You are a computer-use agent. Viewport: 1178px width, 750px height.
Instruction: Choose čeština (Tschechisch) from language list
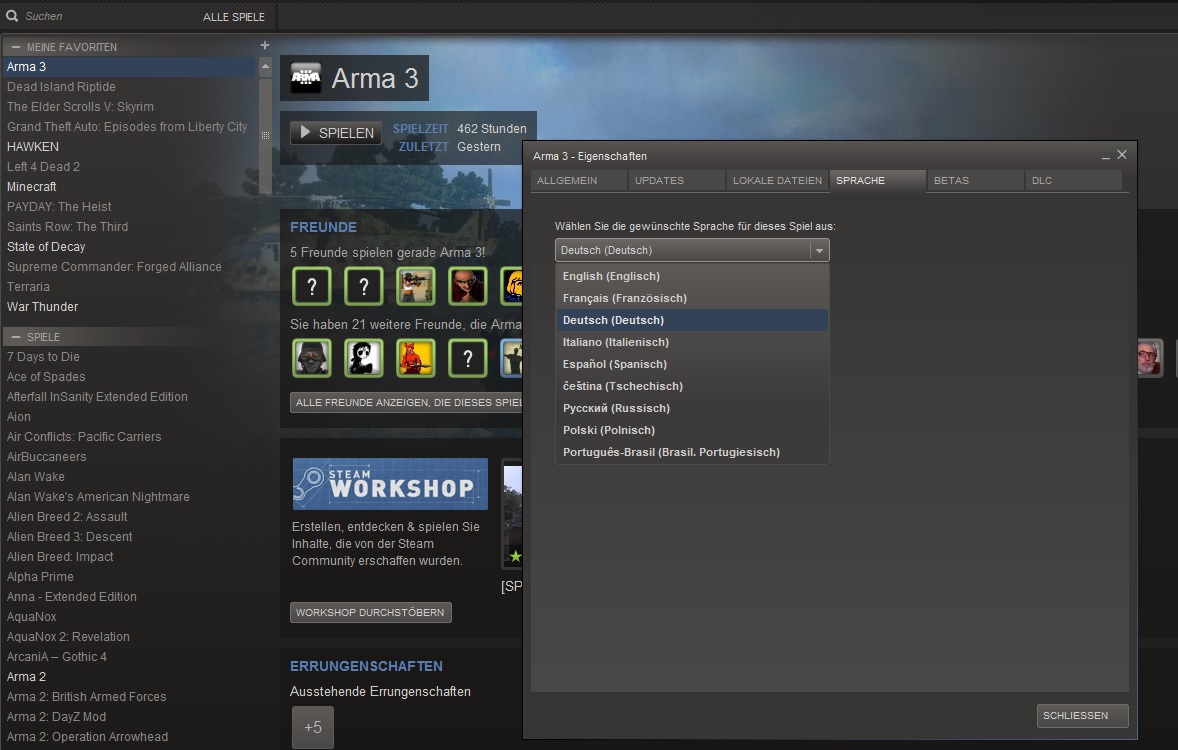692,386
